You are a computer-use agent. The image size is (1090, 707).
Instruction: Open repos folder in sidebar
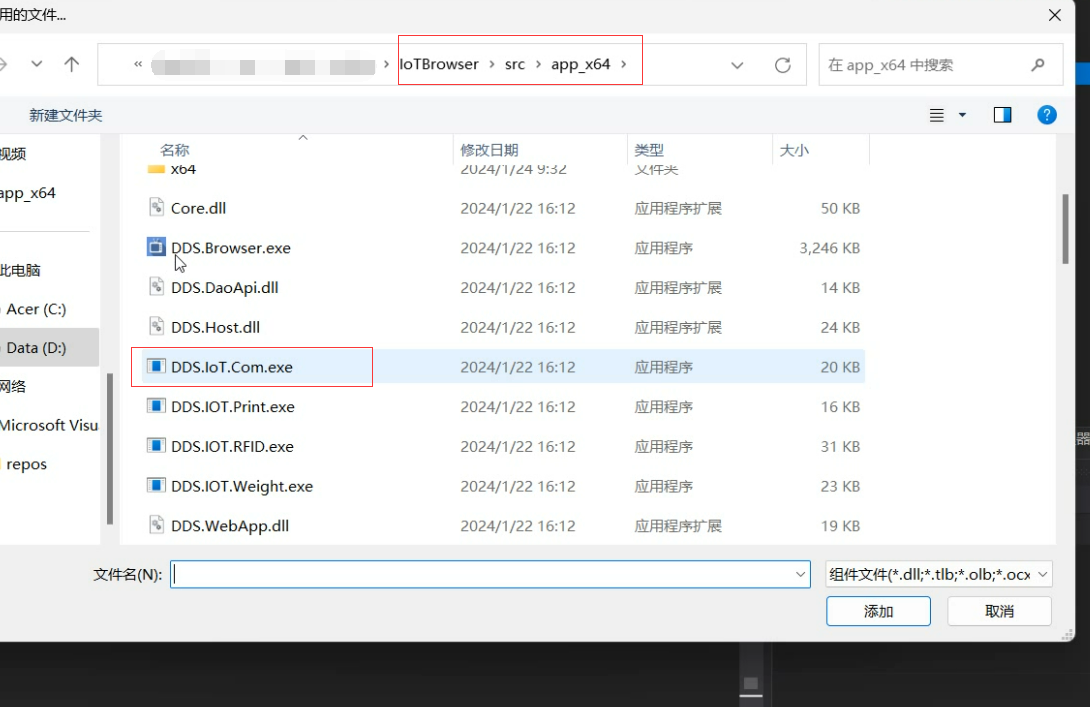(x=26, y=464)
